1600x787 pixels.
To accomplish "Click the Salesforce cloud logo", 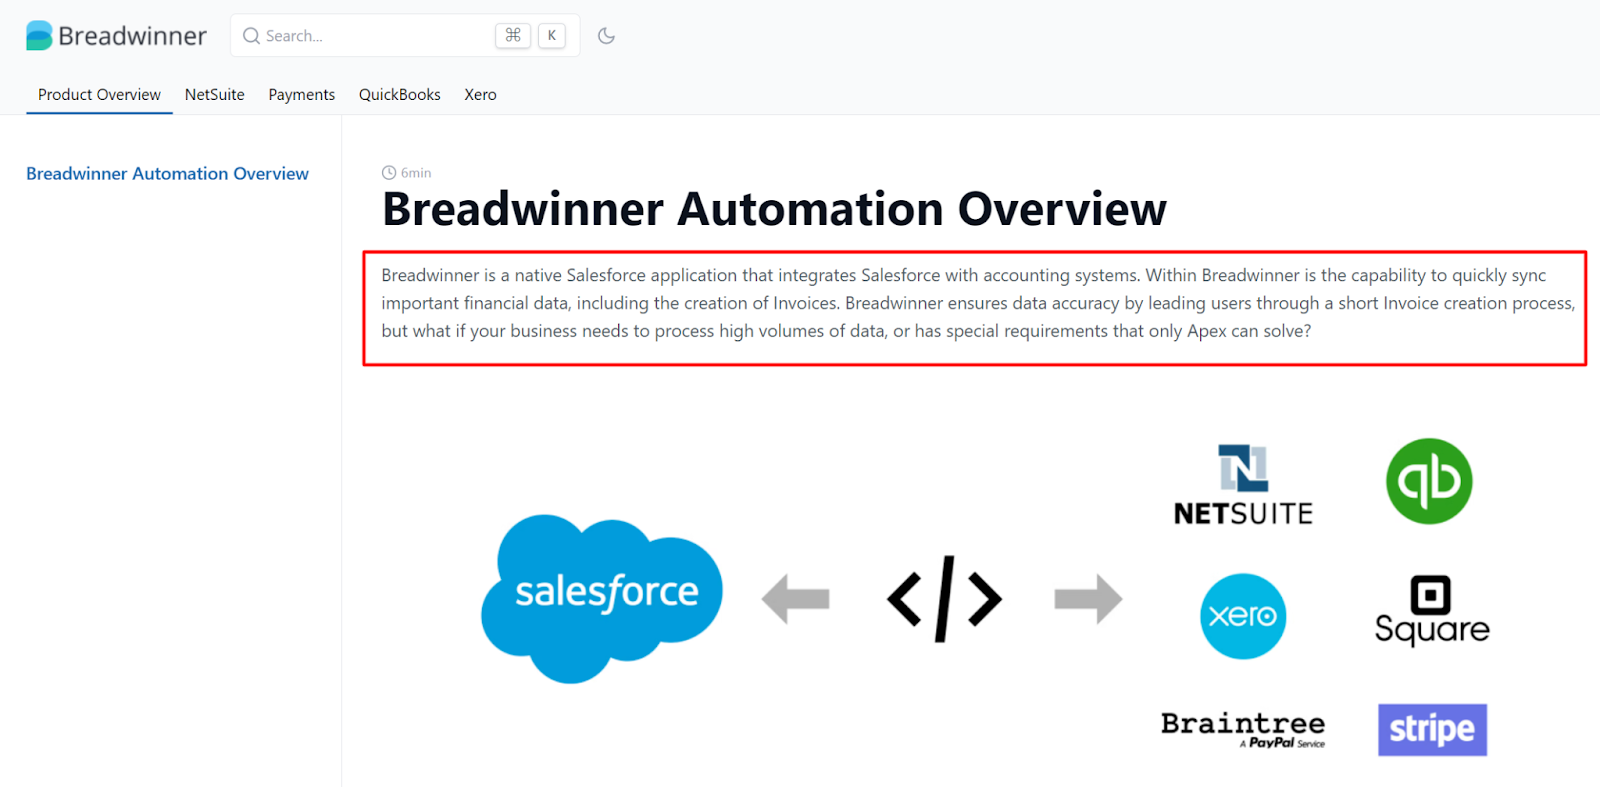I will (602, 599).
